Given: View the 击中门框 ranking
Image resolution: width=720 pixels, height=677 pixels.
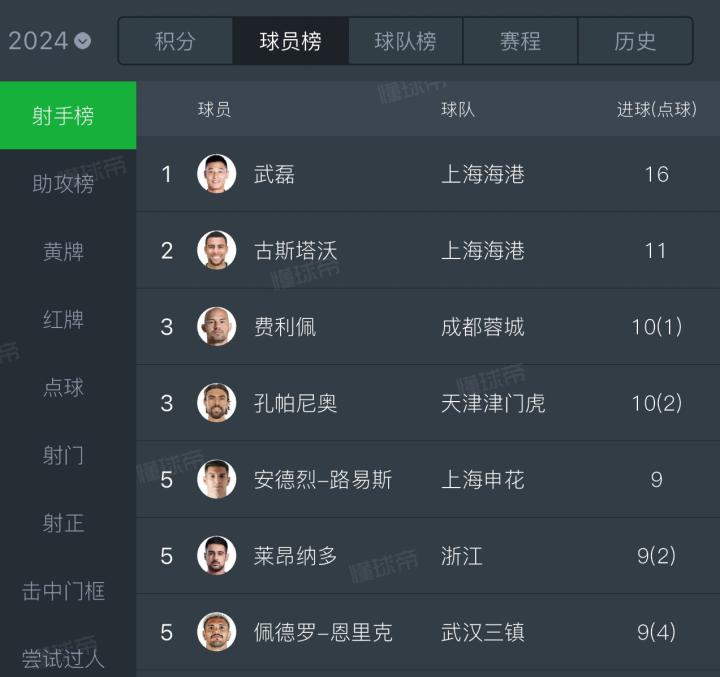Looking at the screenshot, I should click(63, 591).
